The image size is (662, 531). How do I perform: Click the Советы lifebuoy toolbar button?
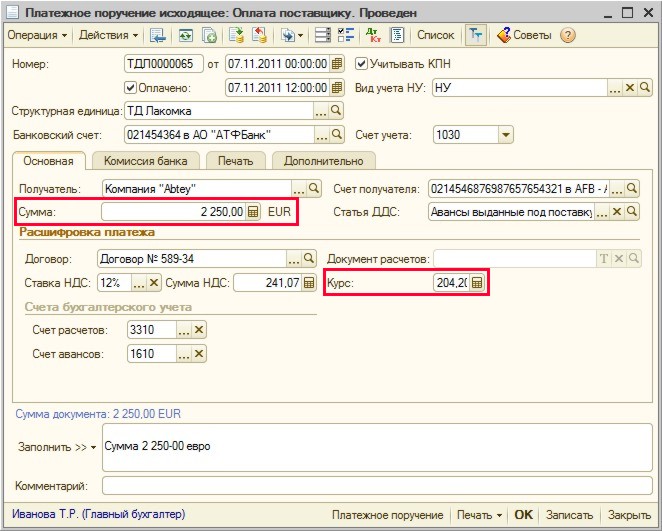click(524, 35)
